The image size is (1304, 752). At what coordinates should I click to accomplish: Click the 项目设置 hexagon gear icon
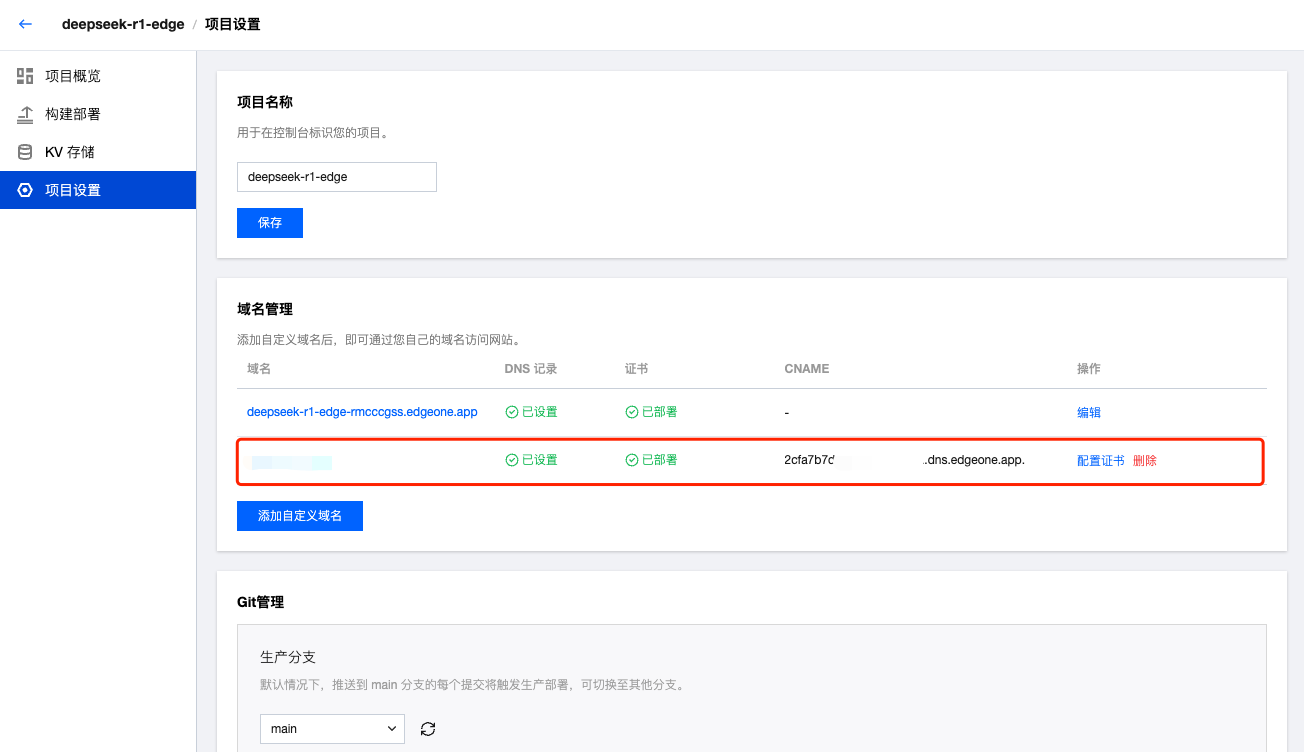pyautogui.click(x=25, y=190)
